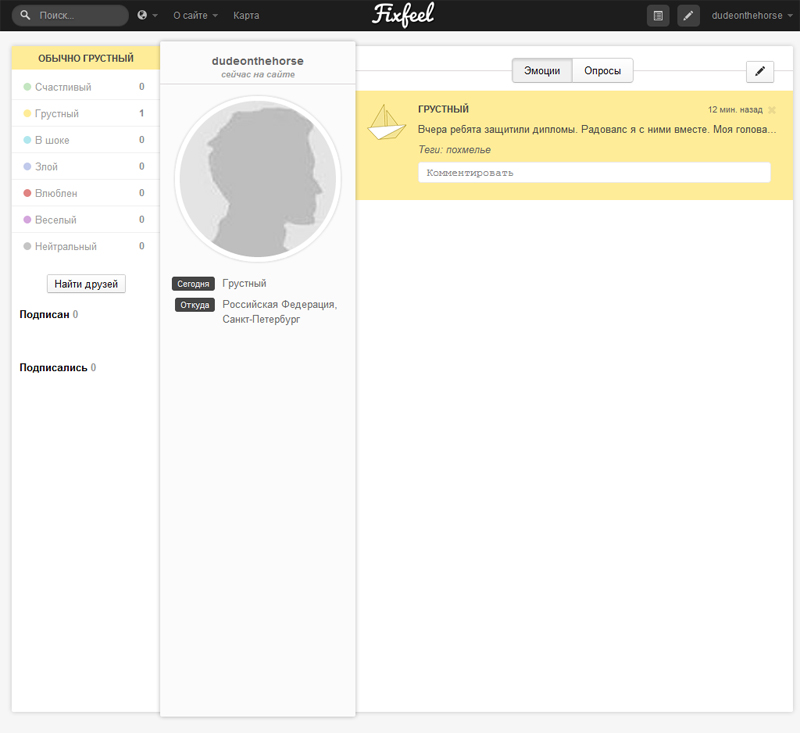Click the Найти друзей button
This screenshot has width=800, height=733.
[86, 284]
